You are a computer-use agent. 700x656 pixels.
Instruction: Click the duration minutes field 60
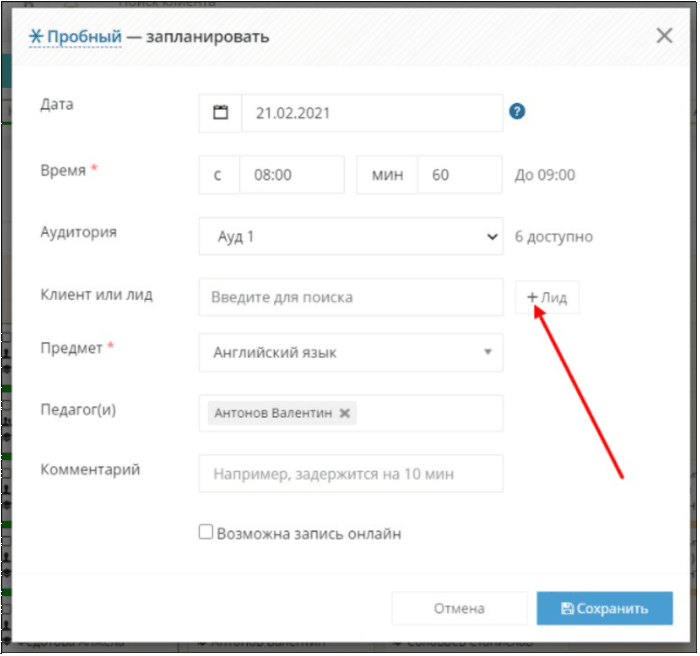461,175
